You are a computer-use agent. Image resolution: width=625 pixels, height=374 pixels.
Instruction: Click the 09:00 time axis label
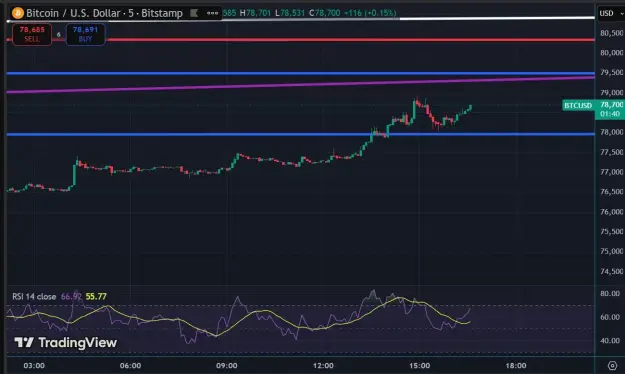(227, 366)
